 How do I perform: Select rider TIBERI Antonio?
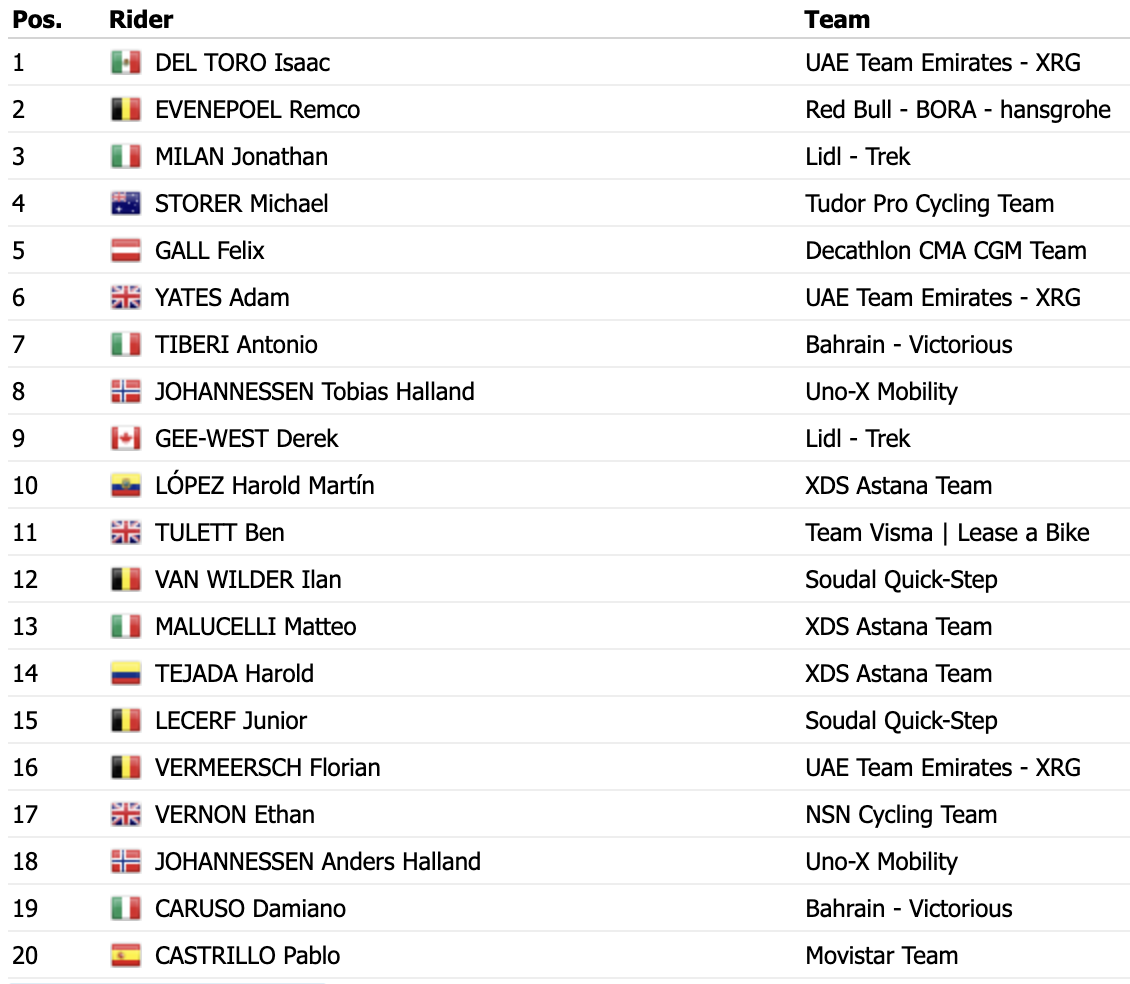tap(236, 345)
